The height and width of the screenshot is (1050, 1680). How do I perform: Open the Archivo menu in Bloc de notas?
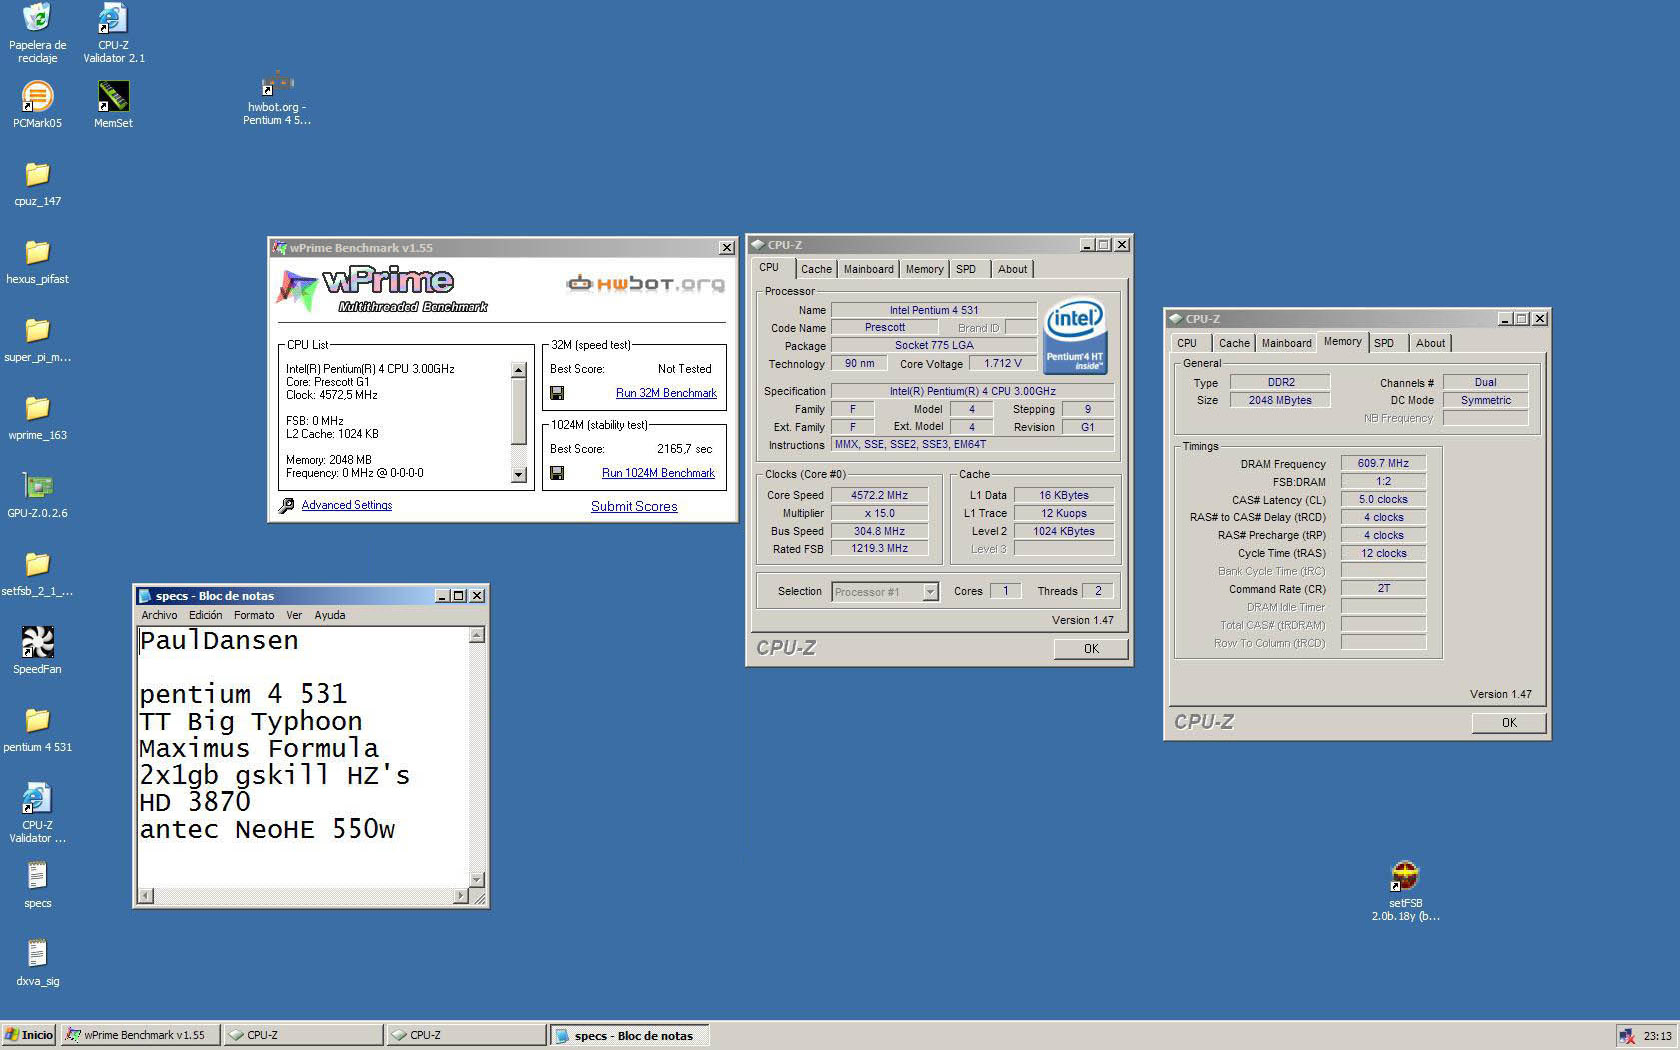[159, 615]
